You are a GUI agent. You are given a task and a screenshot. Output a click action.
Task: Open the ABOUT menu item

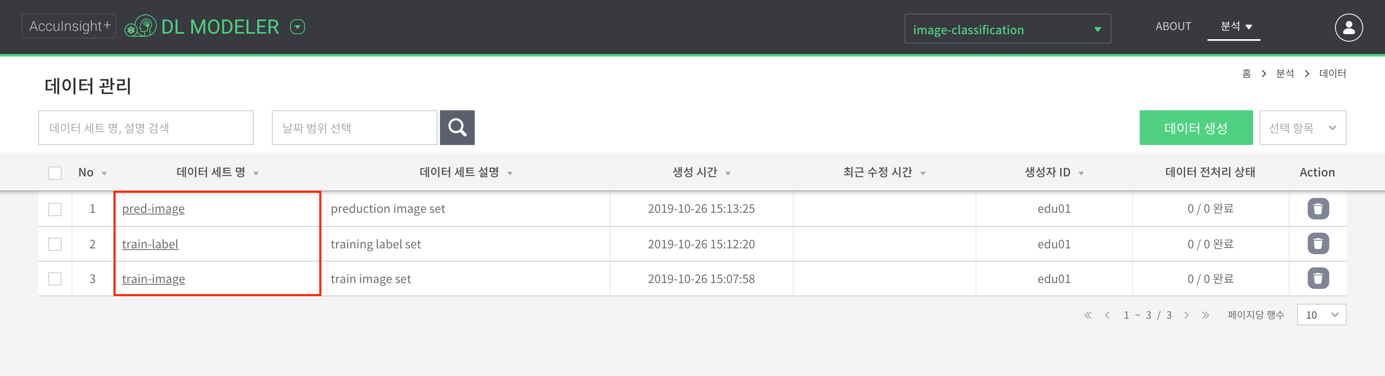[x=1173, y=26]
